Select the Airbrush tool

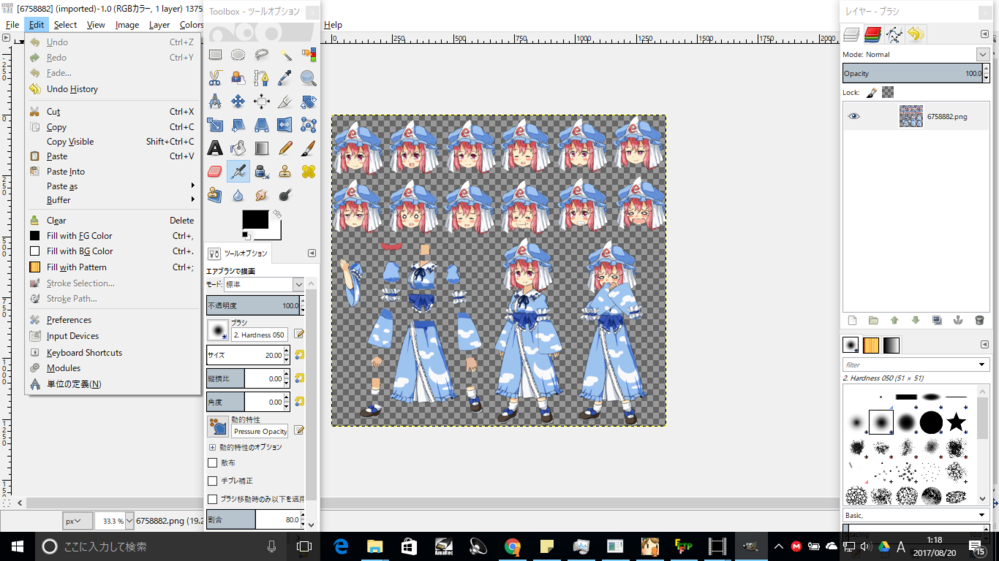(238, 171)
